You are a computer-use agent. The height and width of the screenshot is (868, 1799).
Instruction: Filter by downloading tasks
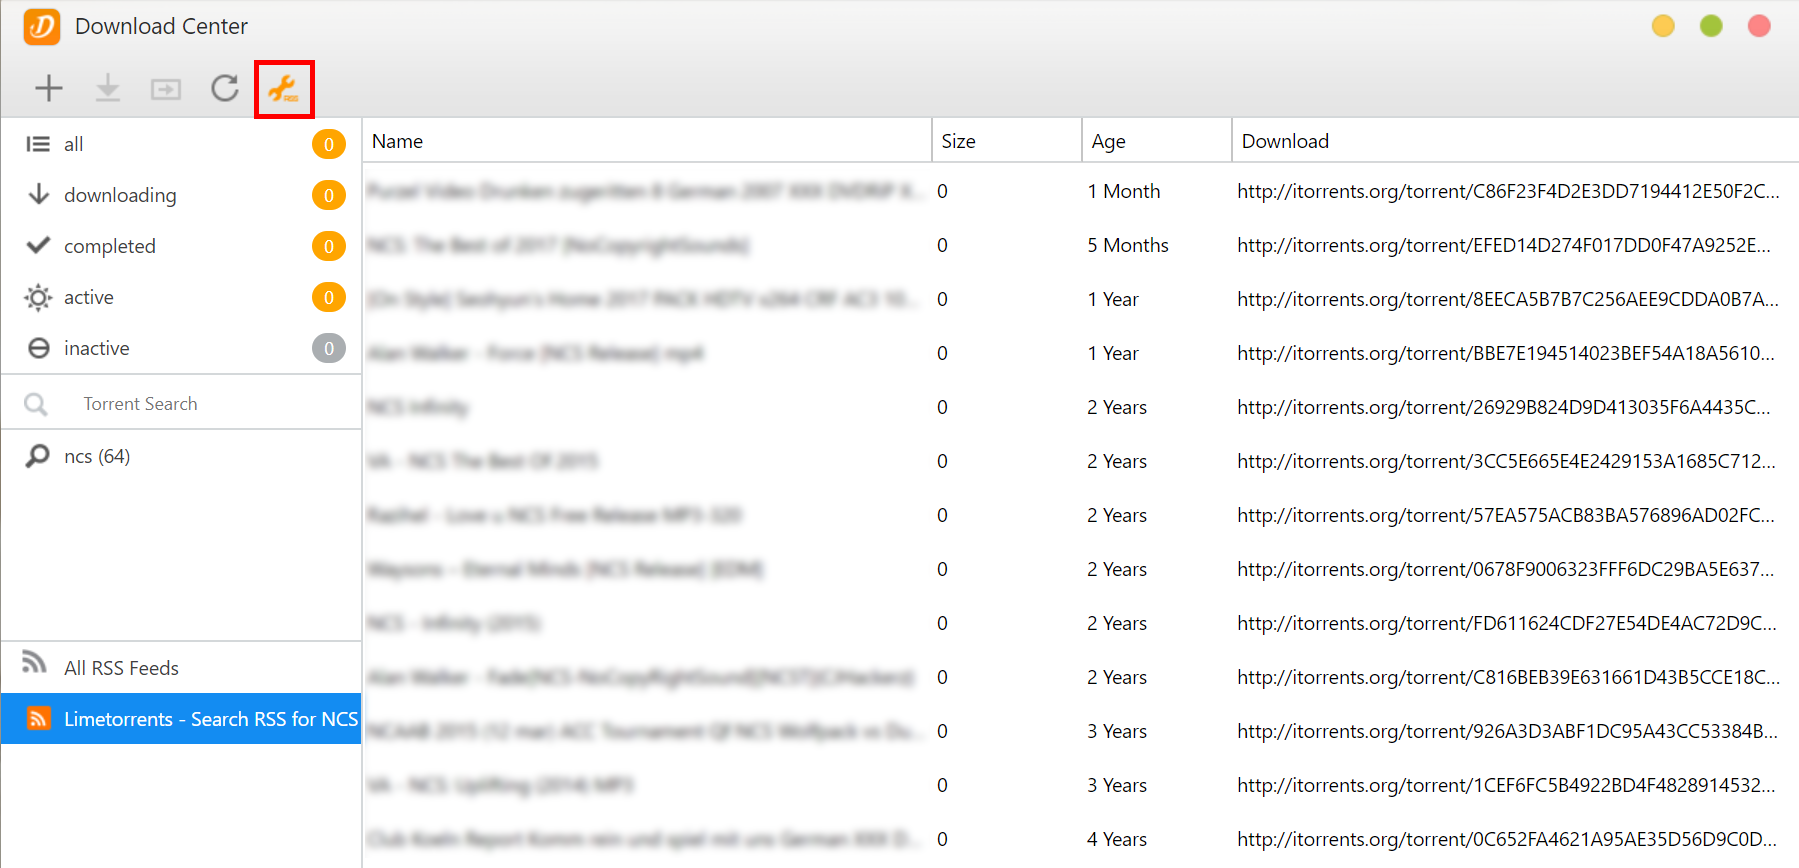tap(120, 195)
